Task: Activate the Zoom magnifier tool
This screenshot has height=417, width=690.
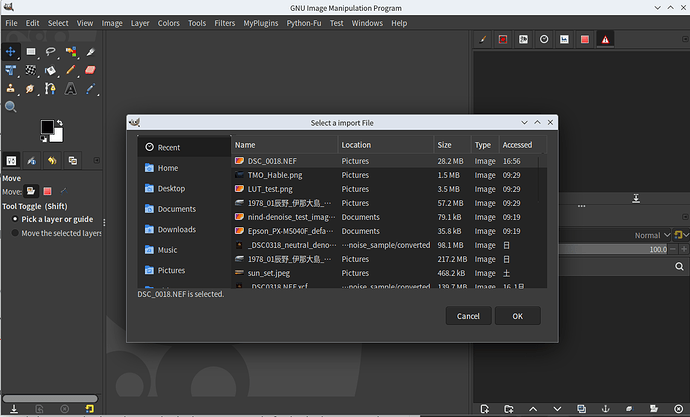Action: point(11,107)
